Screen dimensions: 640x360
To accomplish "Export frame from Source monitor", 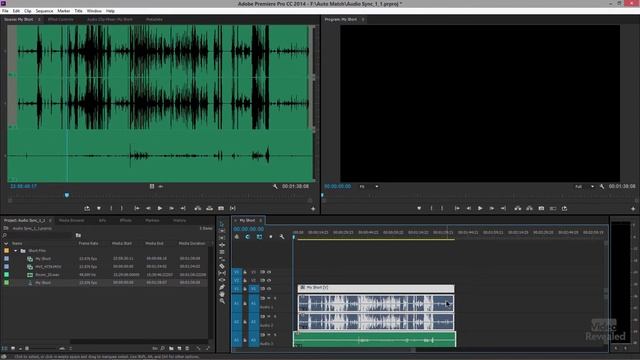I will [221, 208].
